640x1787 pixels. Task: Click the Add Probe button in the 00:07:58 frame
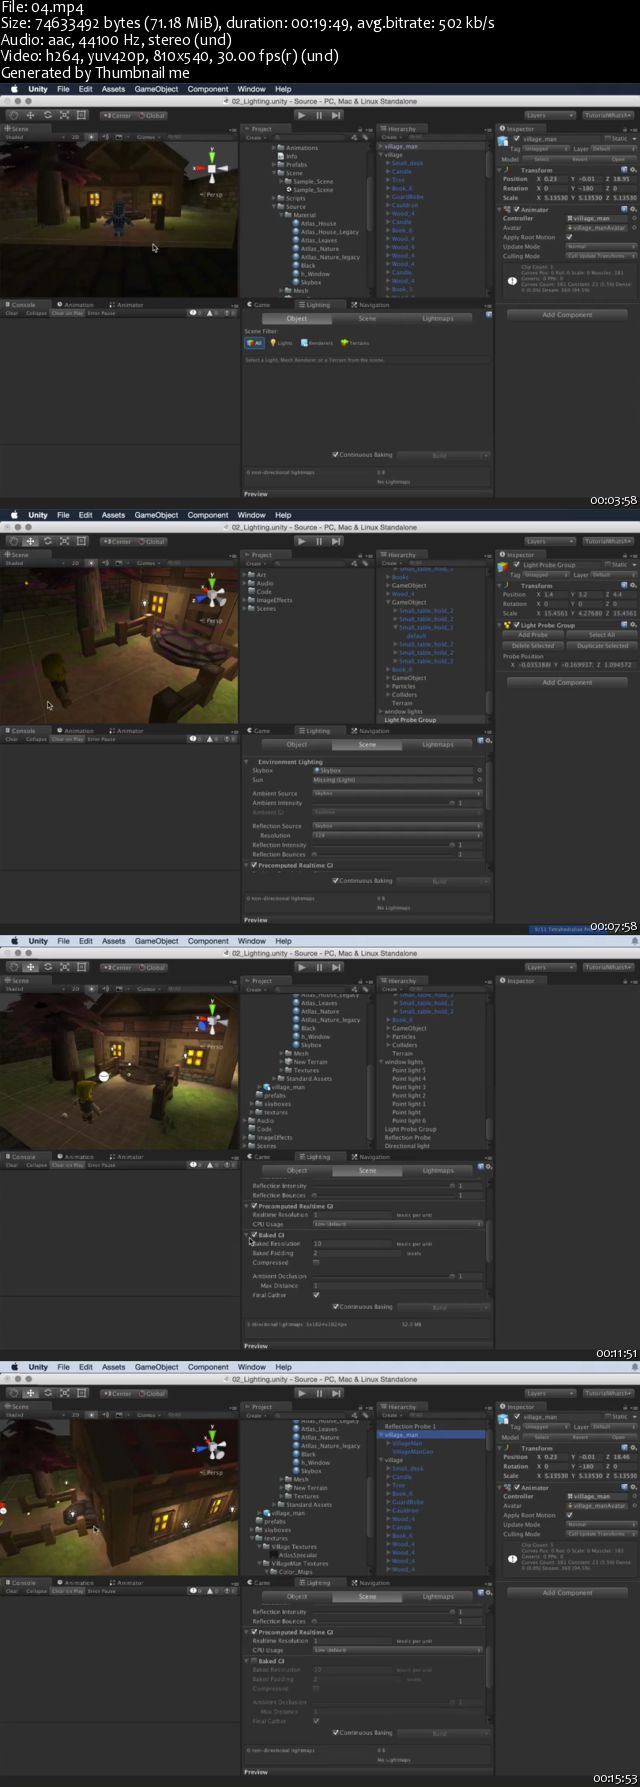pyautogui.click(x=533, y=635)
